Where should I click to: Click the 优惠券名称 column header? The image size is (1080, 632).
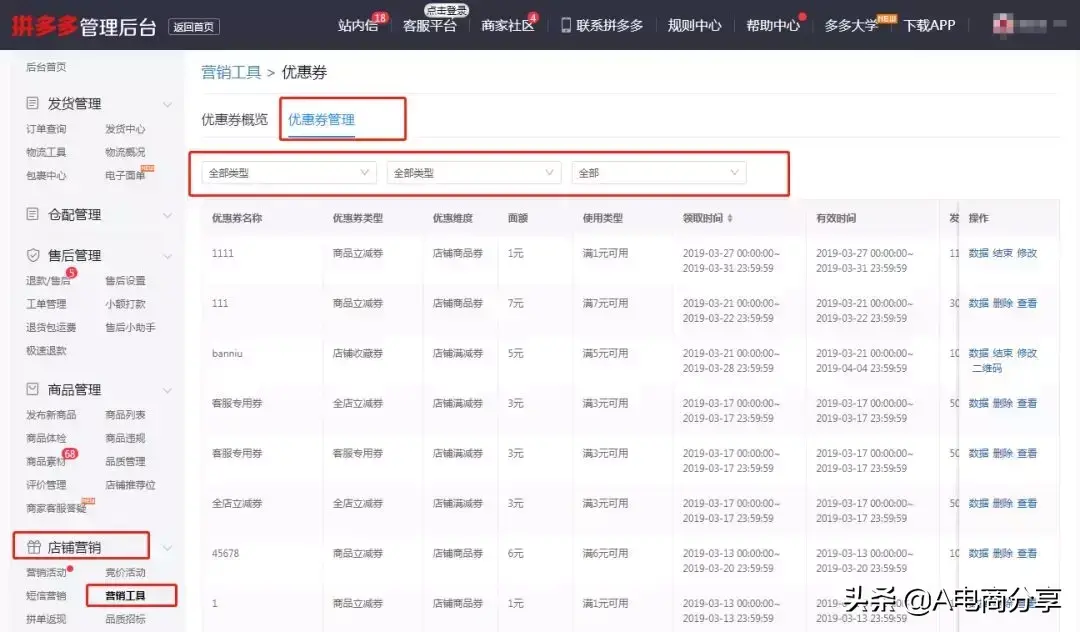(x=237, y=218)
